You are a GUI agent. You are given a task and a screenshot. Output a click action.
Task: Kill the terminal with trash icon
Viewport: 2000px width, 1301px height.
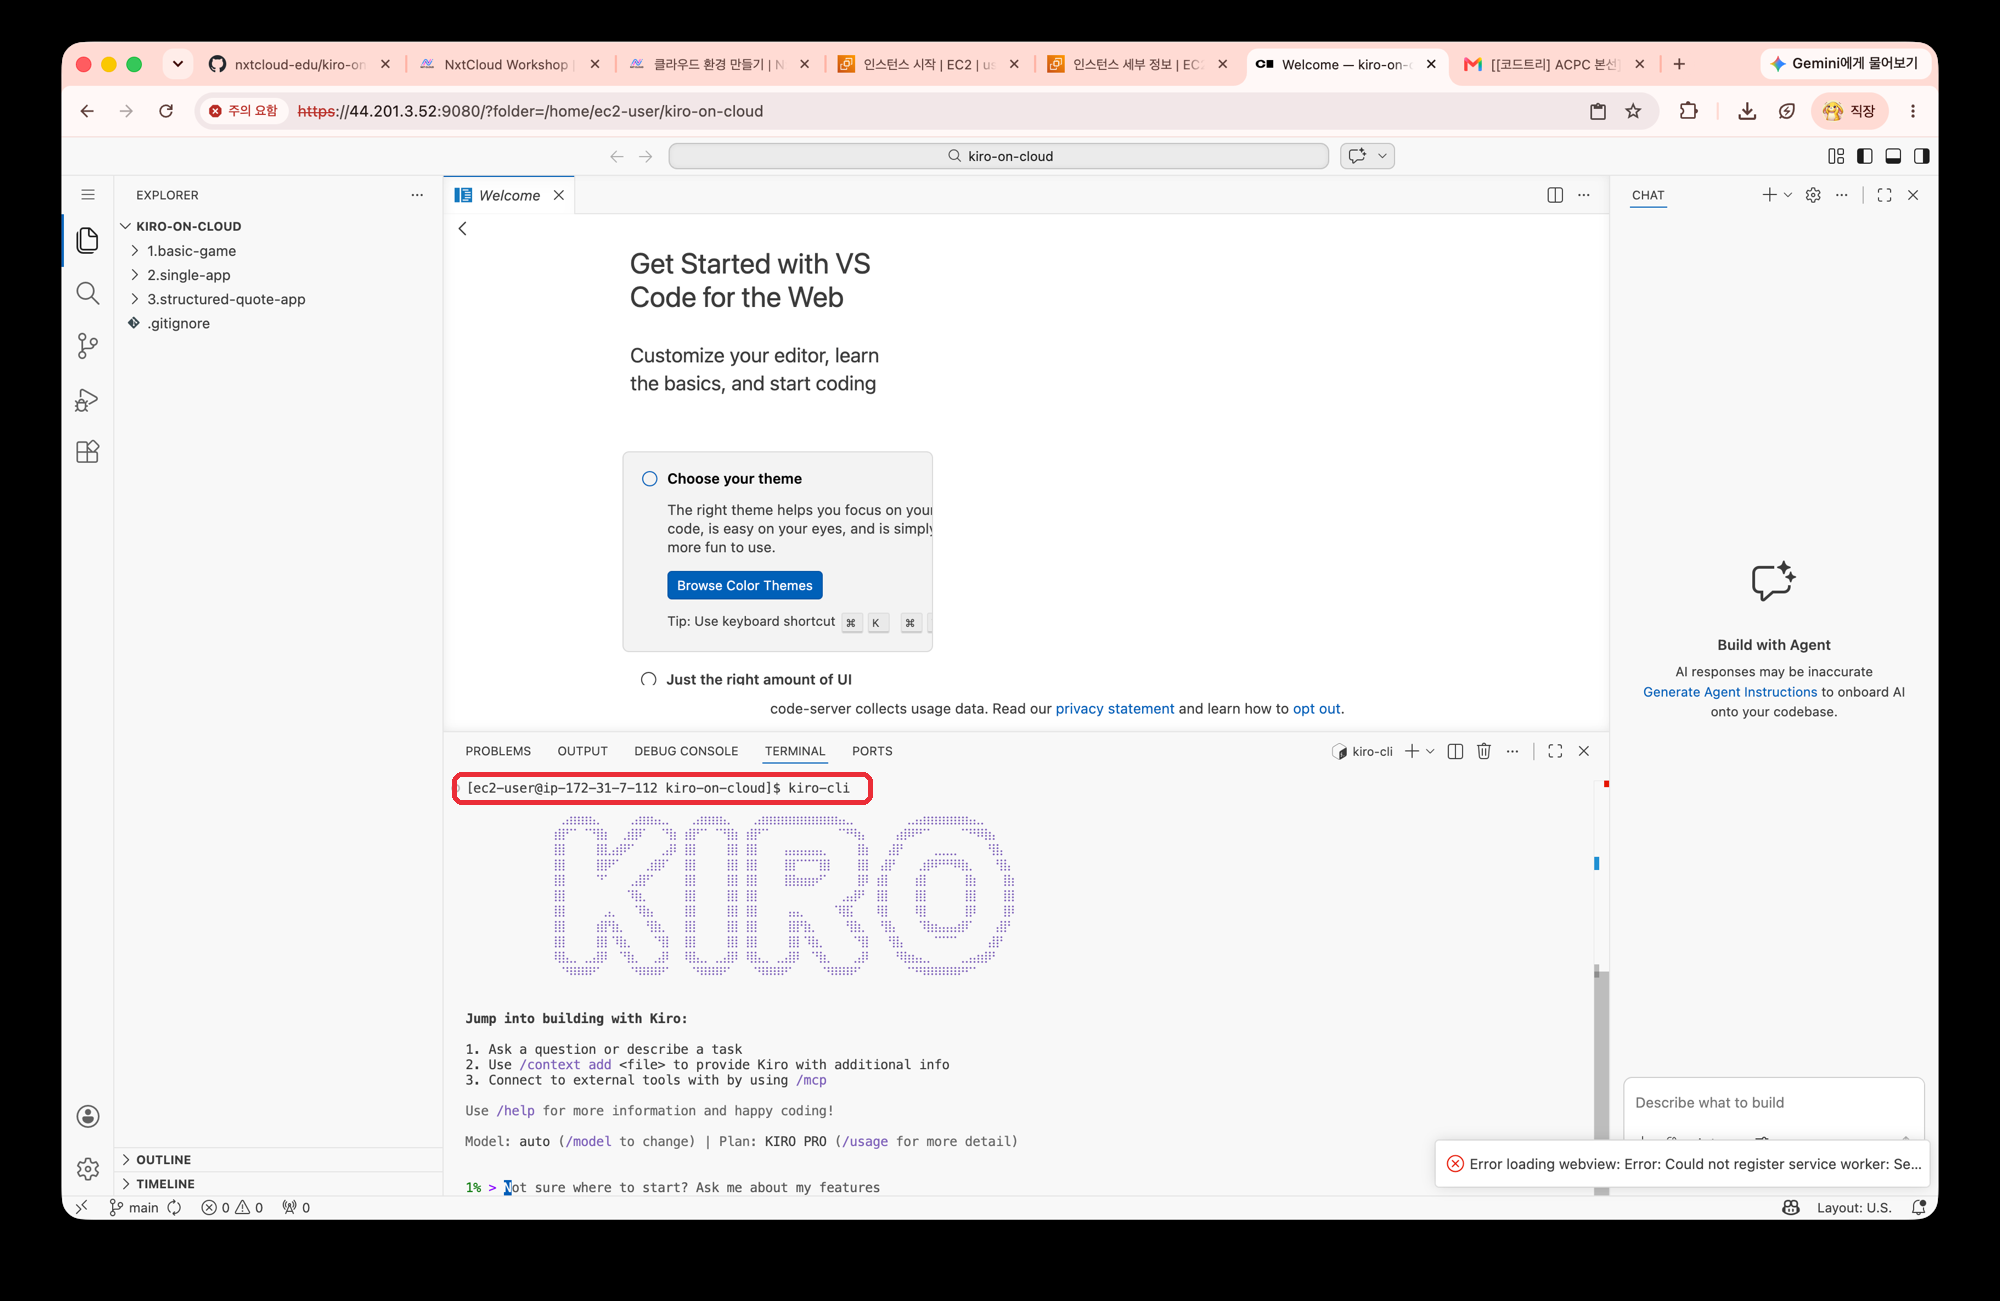click(x=1484, y=751)
